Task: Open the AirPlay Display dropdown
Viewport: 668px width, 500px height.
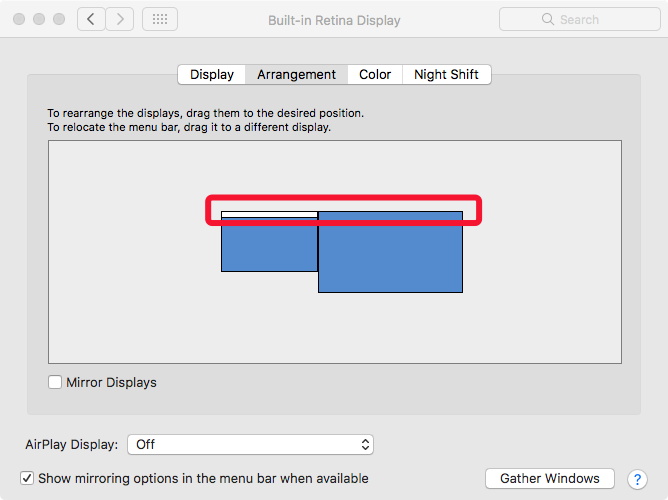Action: 250,445
